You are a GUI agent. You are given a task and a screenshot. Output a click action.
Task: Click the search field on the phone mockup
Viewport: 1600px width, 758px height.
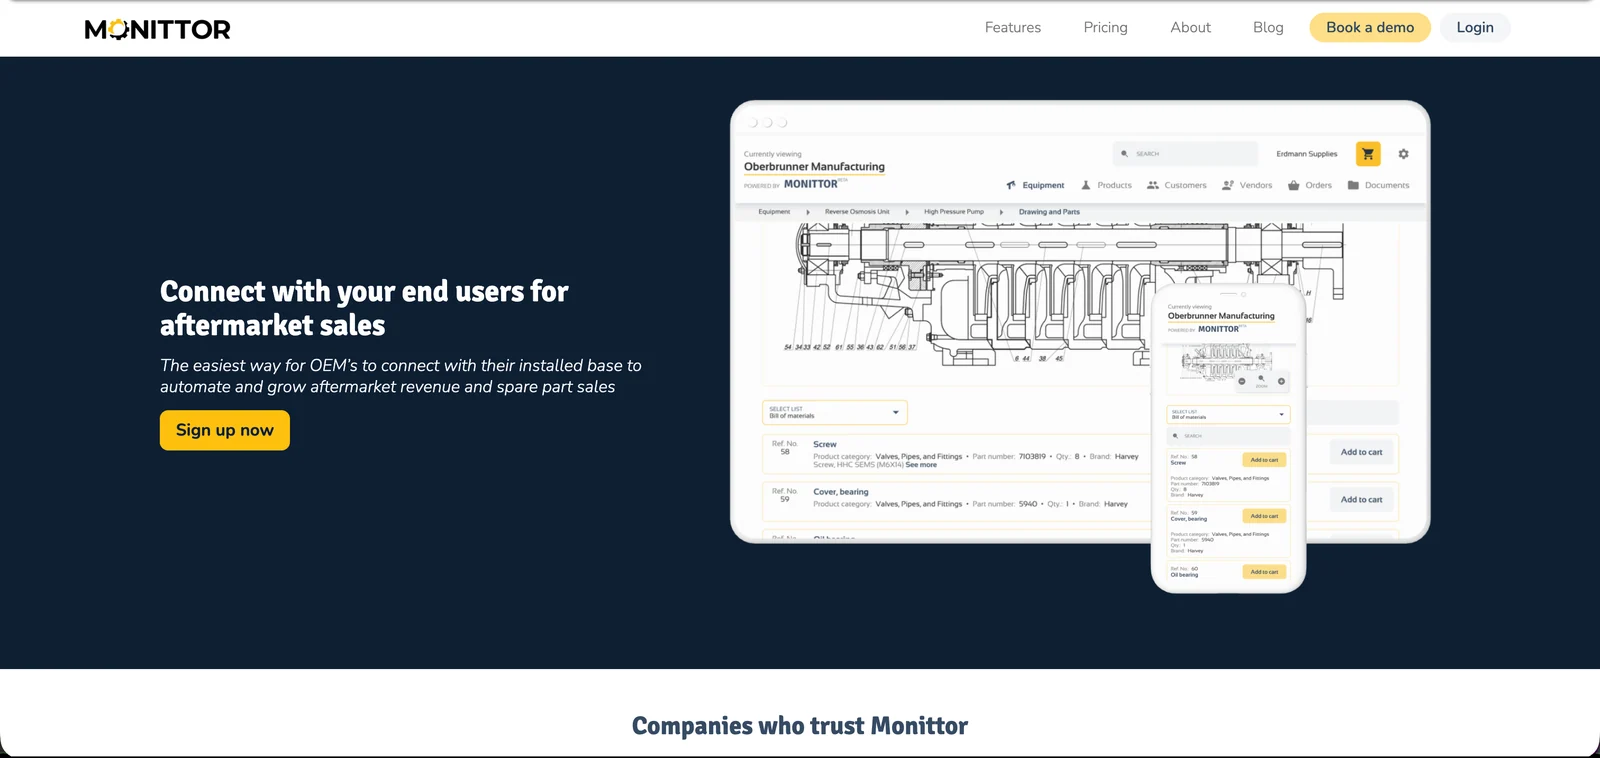1229,436
